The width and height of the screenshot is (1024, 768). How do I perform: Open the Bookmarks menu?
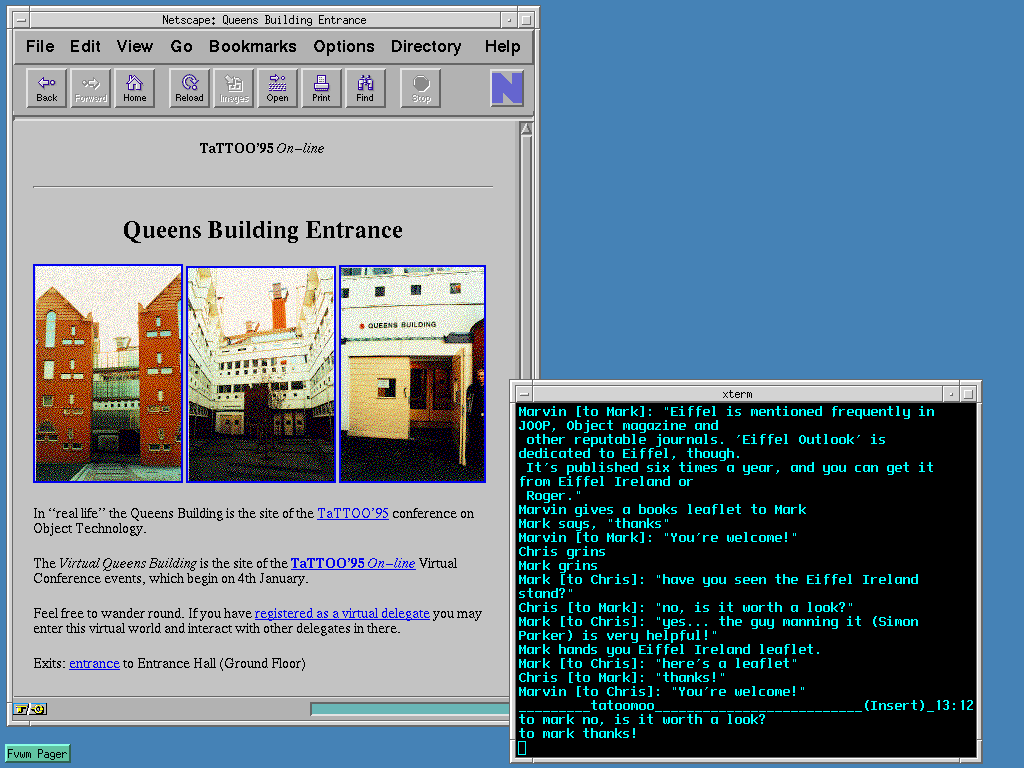252,46
